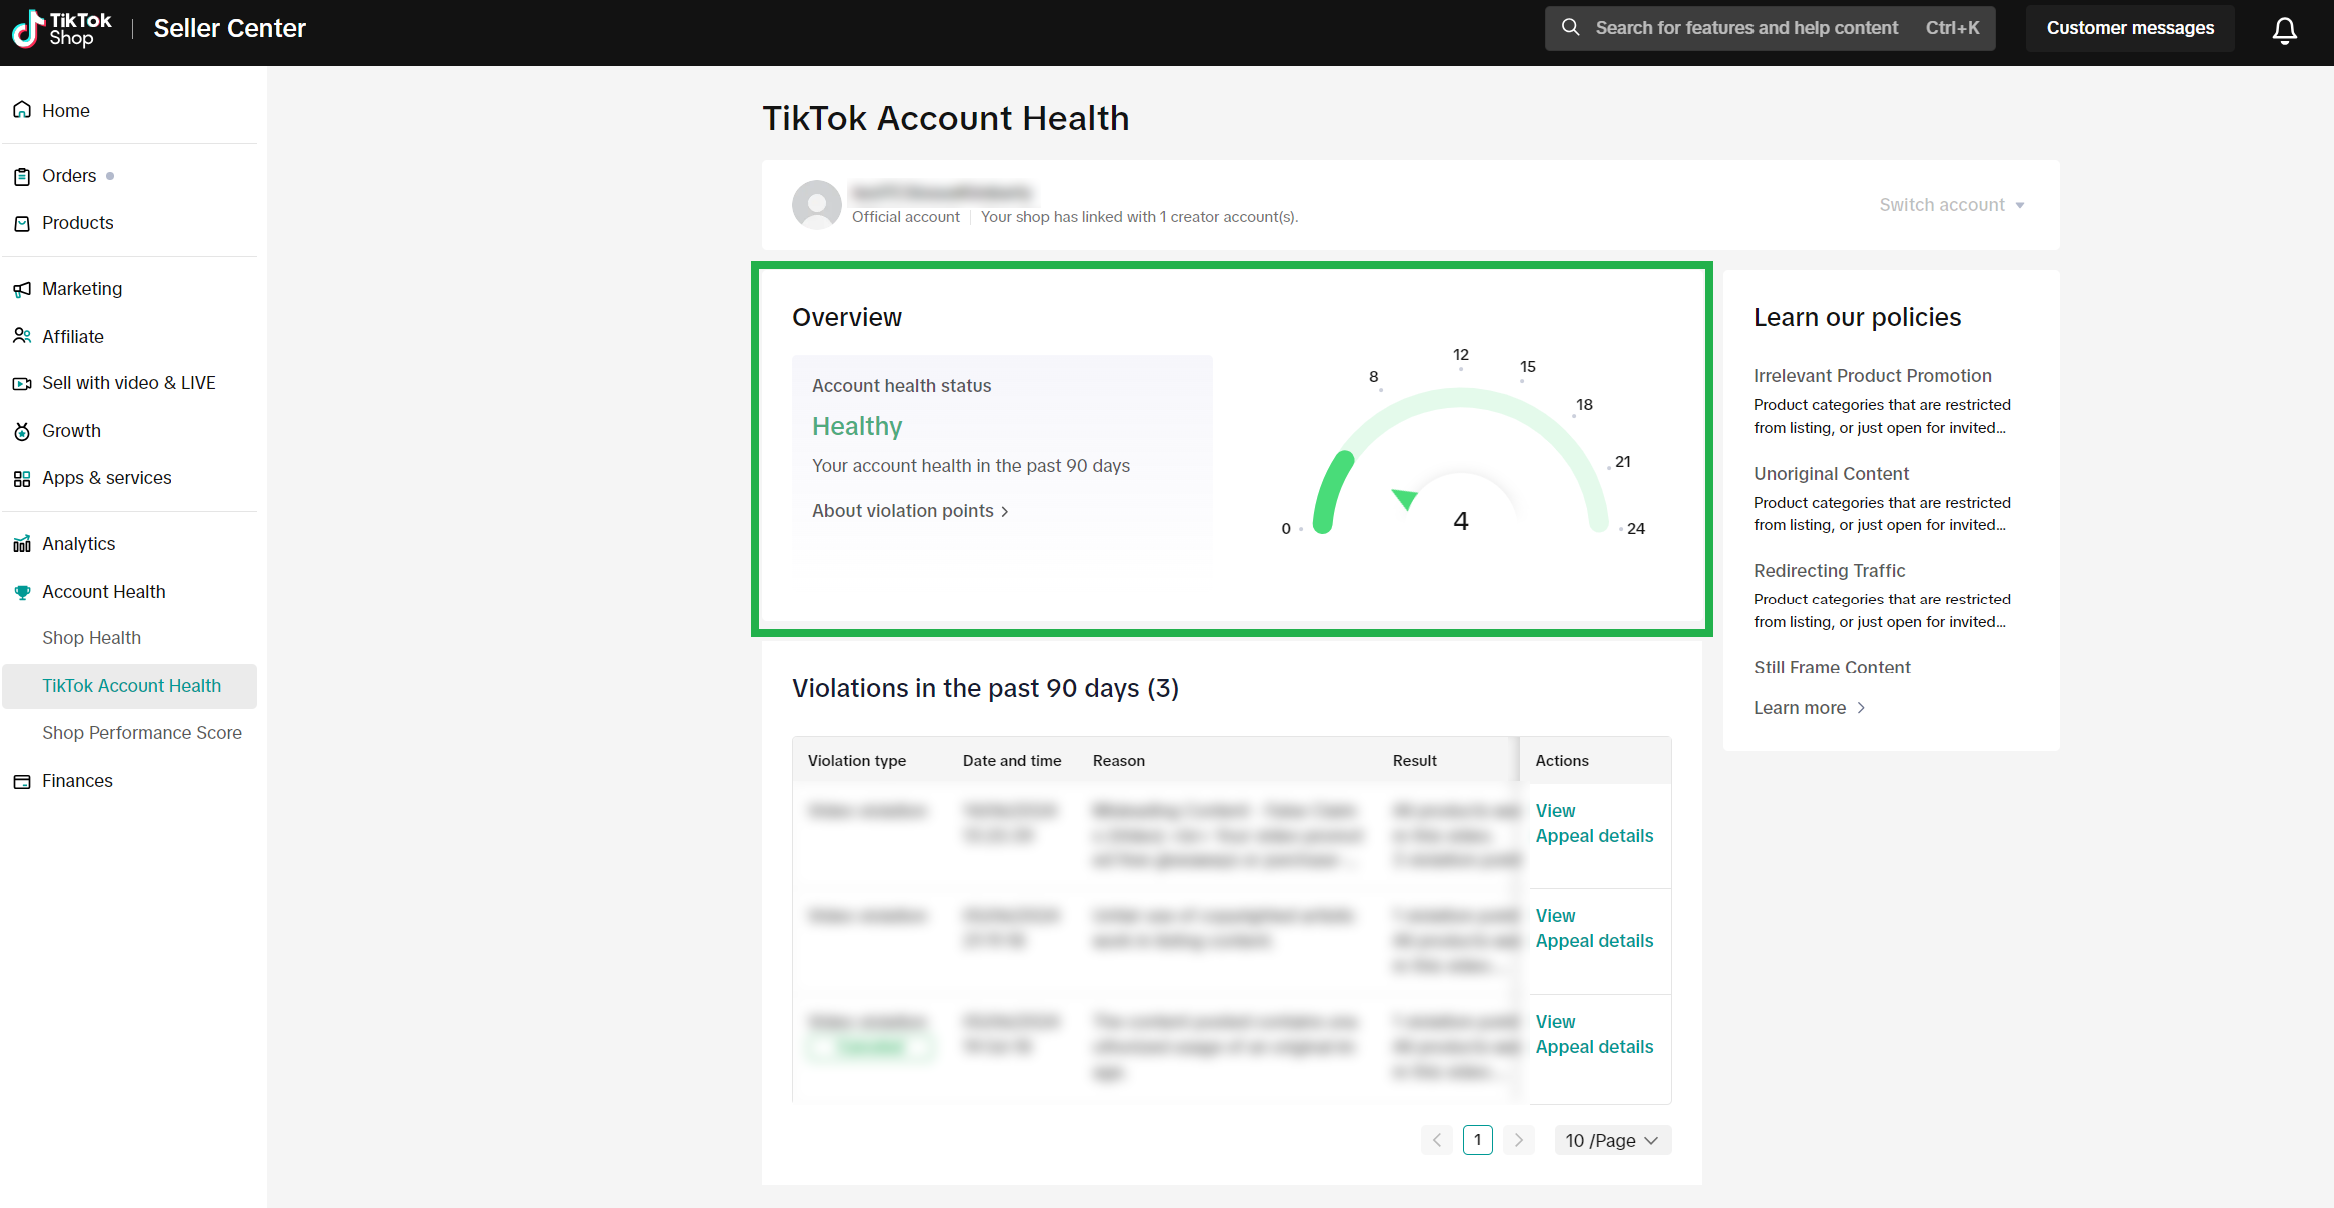The image size is (2334, 1208).
Task: Click the Affiliate people icon
Action: point(22,336)
